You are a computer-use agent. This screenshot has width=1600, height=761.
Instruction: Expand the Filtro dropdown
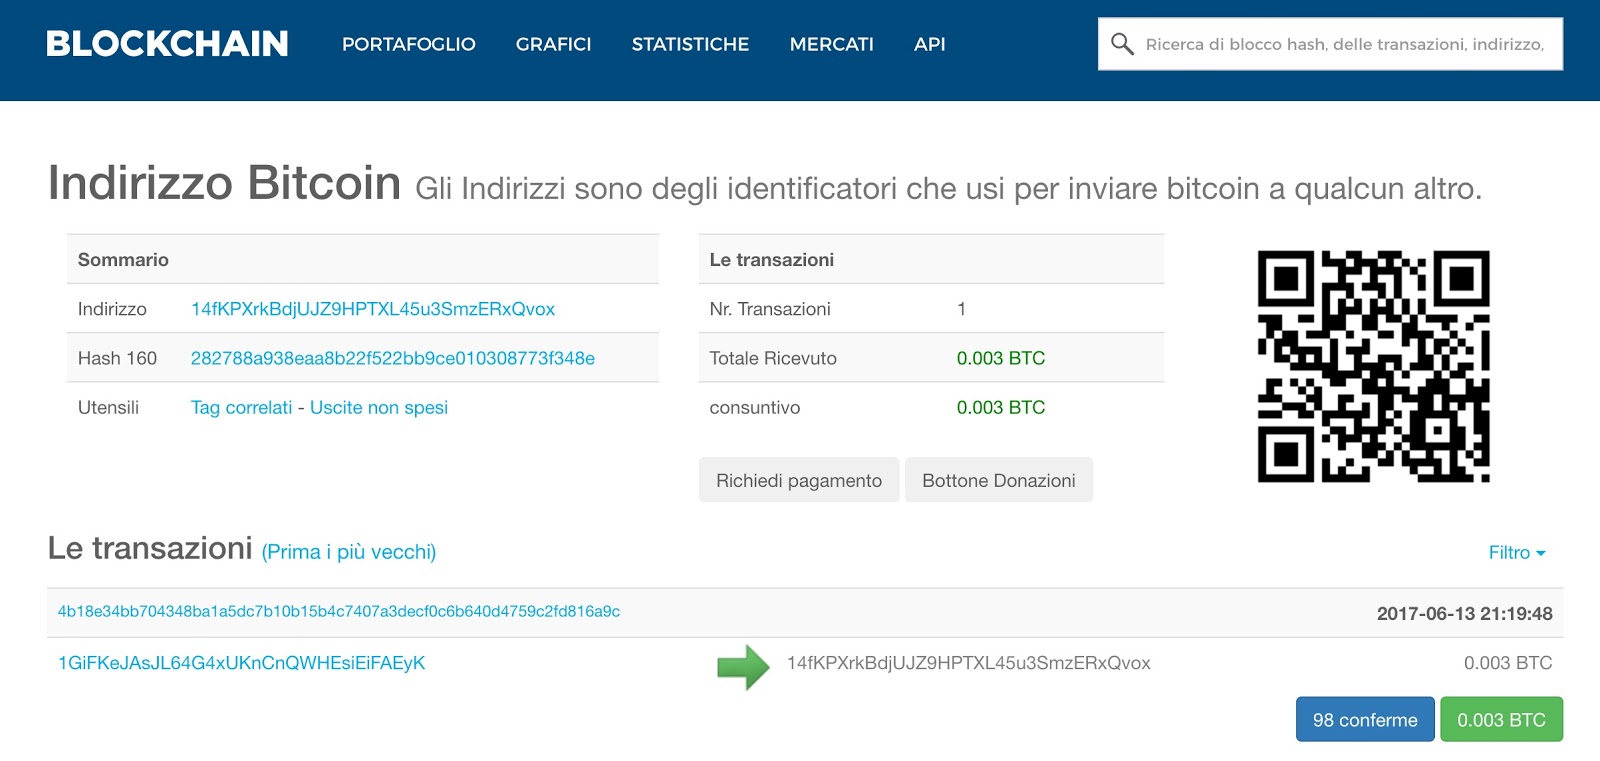(x=1517, y=552)
